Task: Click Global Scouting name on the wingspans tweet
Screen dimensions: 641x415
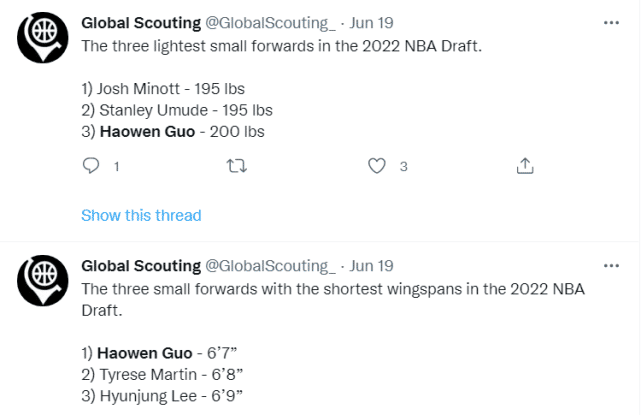Action: click(x=140, y=265)
